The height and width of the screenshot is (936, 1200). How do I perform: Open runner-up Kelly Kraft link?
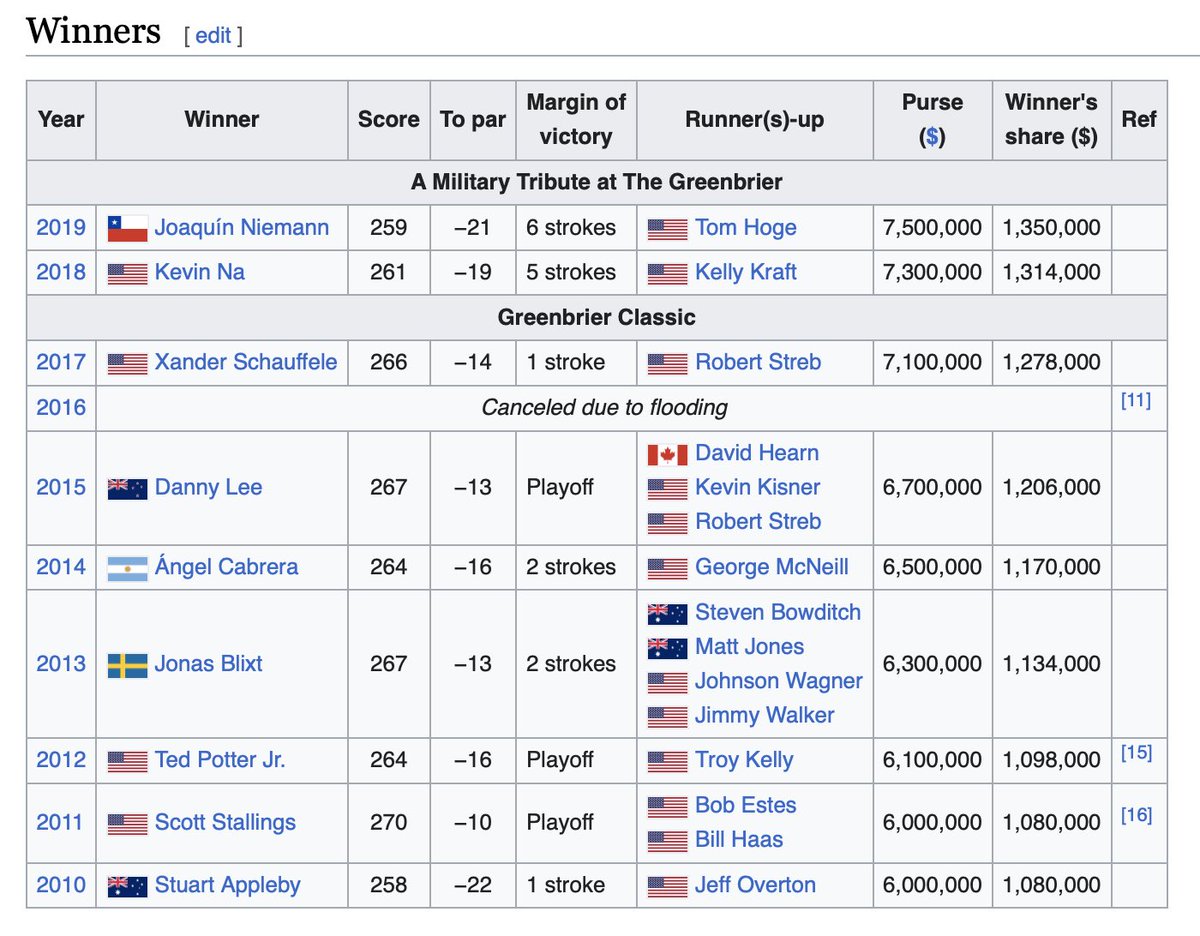click(746, 272)
